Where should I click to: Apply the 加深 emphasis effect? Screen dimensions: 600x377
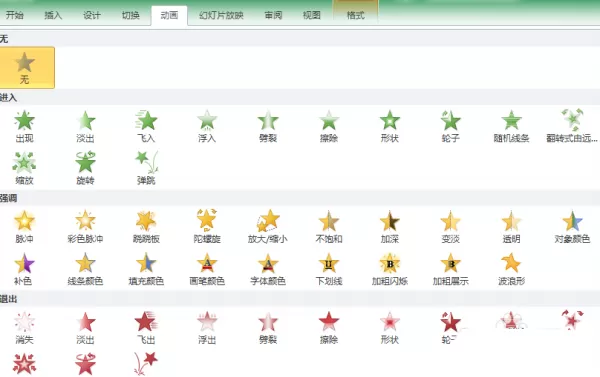(x=390, y=227)
